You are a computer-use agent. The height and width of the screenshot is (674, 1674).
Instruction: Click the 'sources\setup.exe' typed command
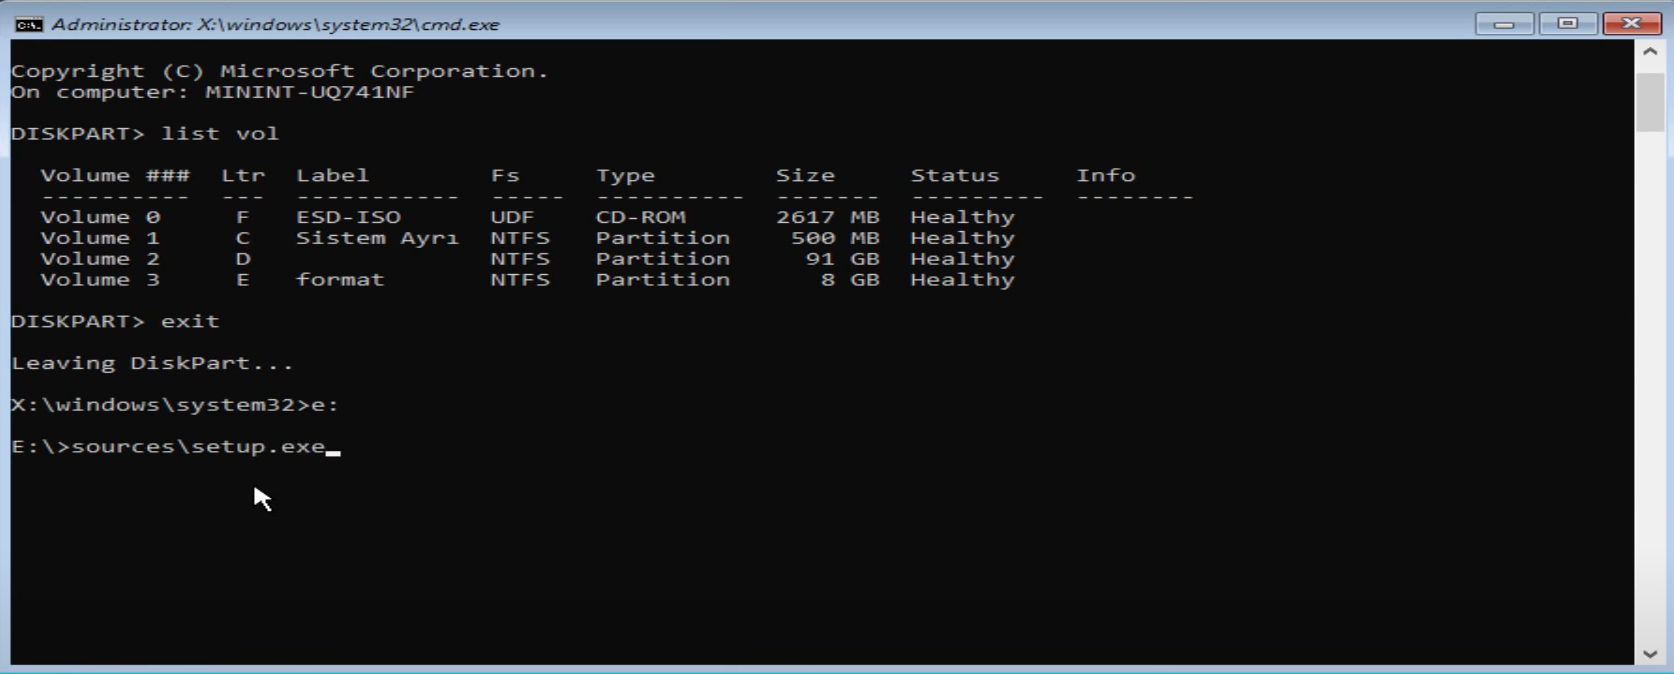[x=198, y=447]
